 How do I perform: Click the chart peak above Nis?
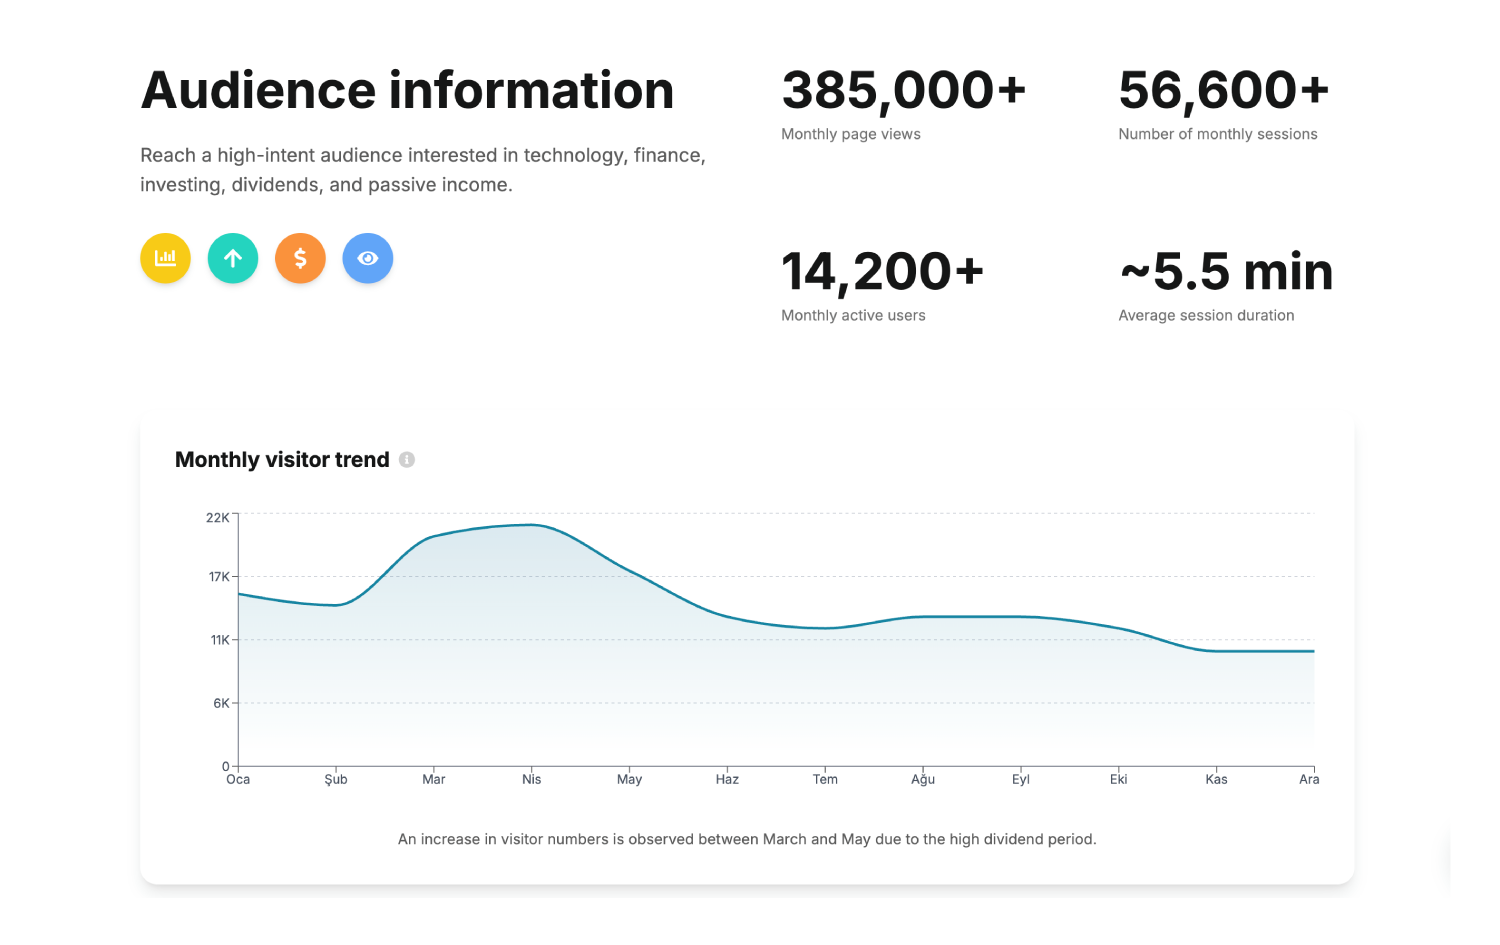[x=531, y=525]
